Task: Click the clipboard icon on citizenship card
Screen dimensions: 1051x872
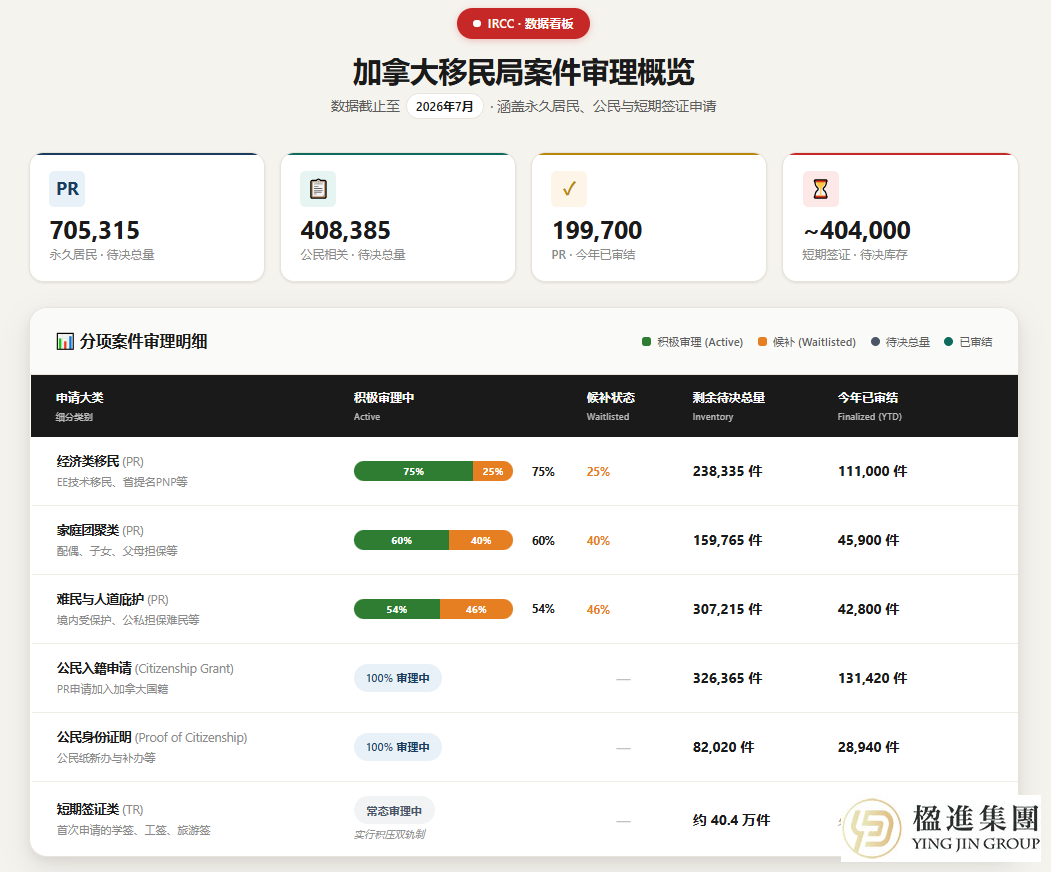Action: [318, 189]
